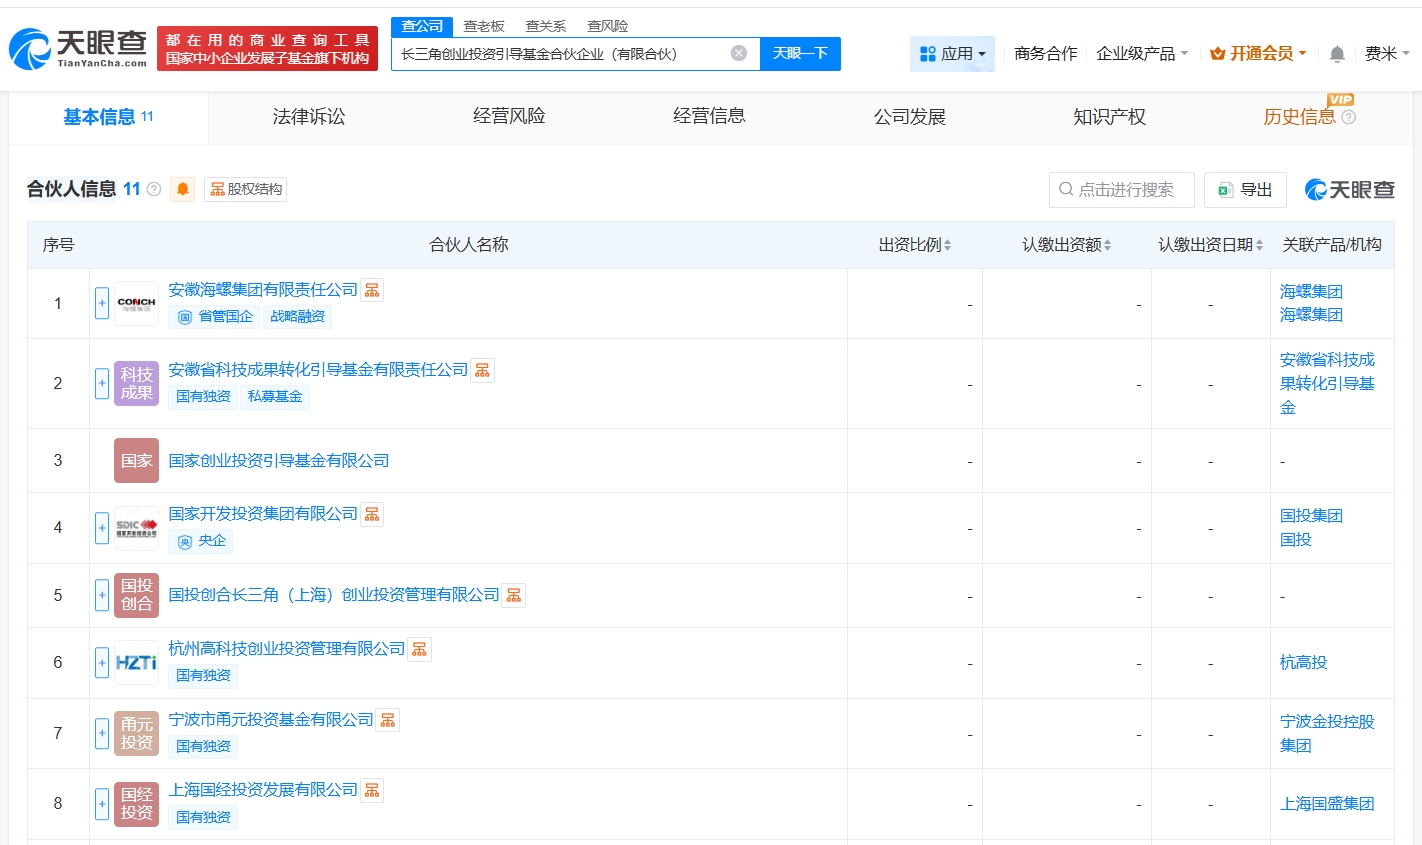Clear the search box with the X icon
Screen dimensions: 1422x845
(x=738, y=53)
